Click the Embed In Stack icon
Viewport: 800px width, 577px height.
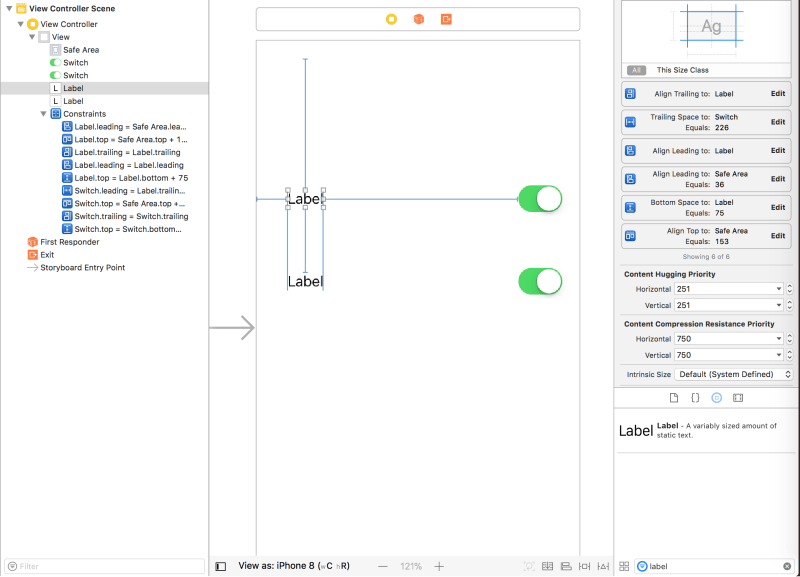(548, 566)
